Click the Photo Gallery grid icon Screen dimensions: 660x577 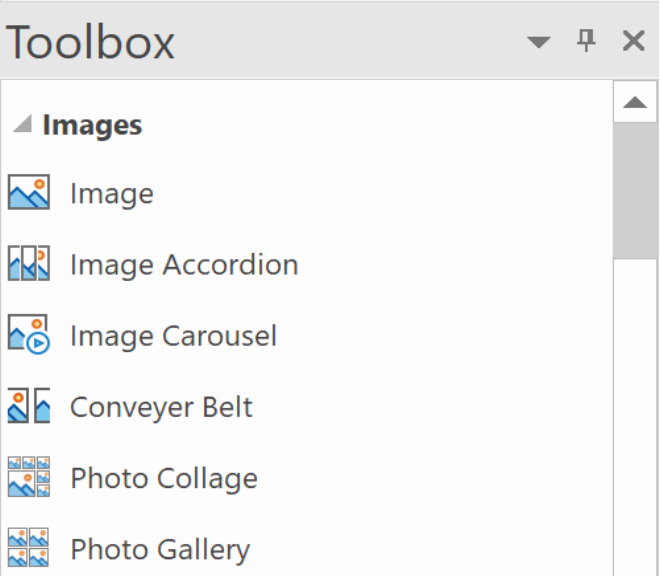tap(29, 547)
